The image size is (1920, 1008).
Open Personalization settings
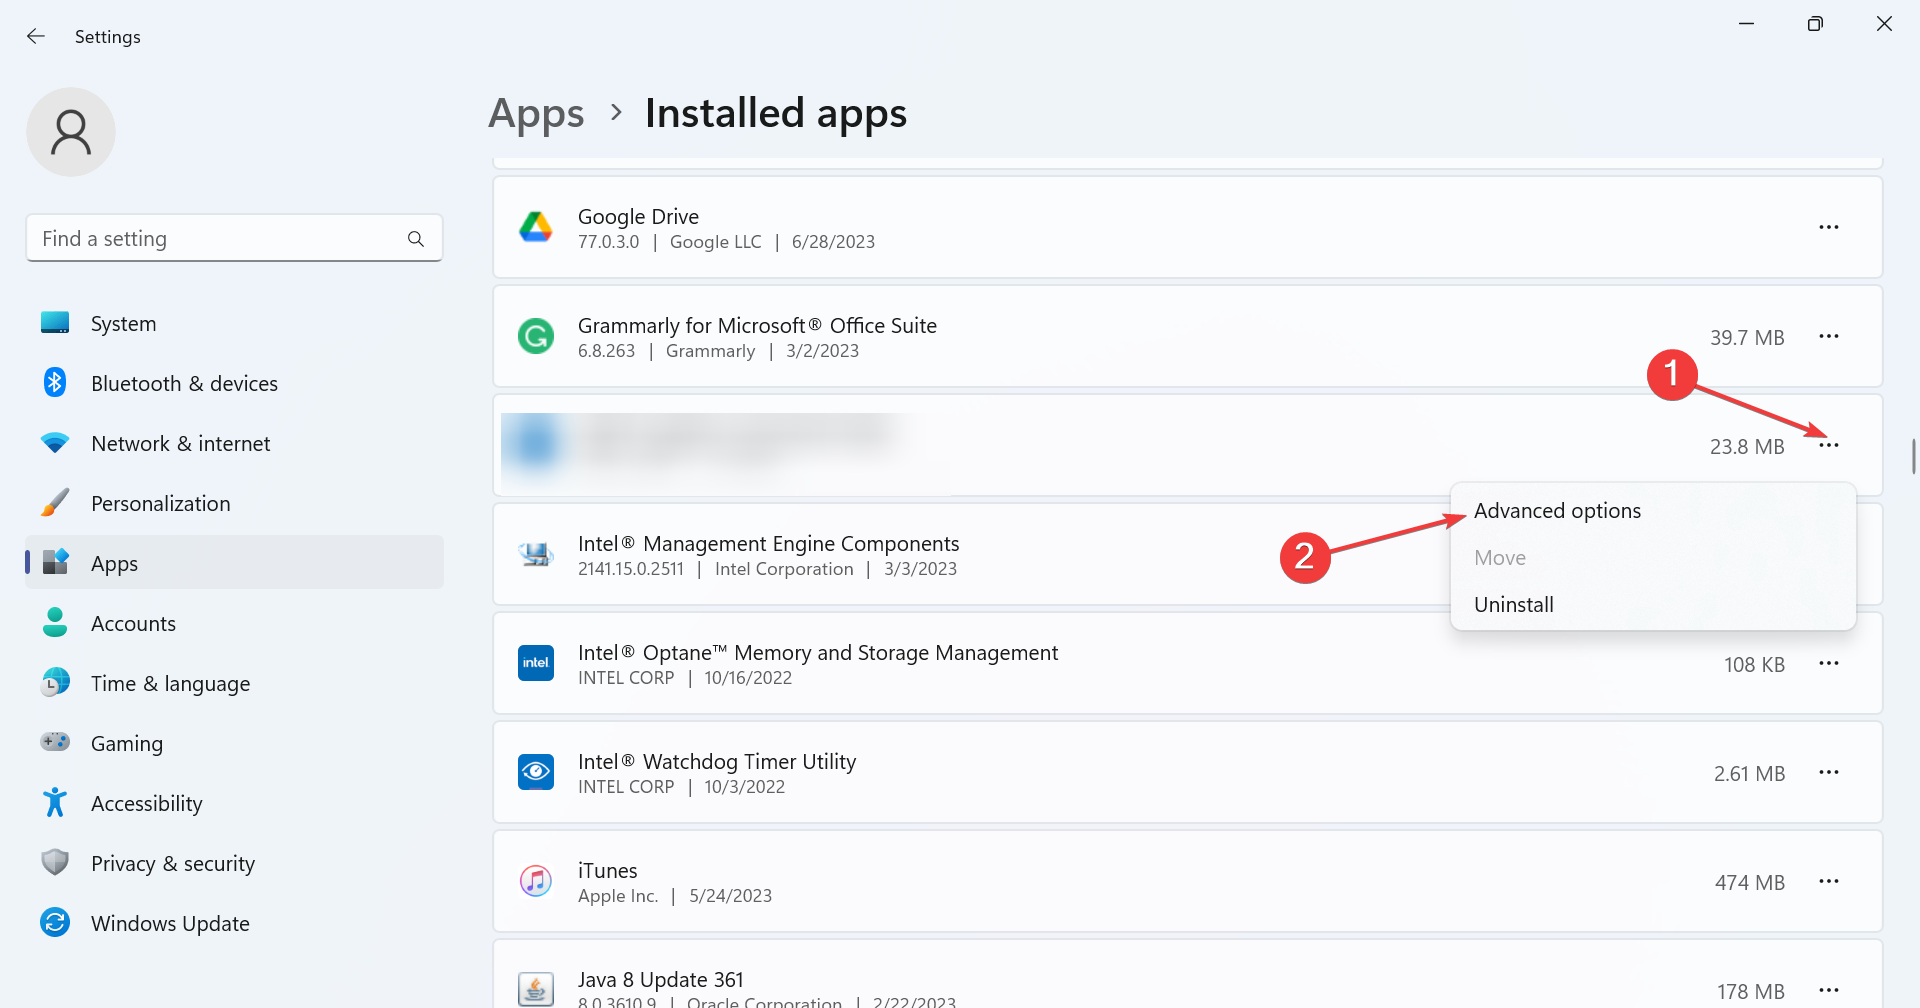pos(234,503)
